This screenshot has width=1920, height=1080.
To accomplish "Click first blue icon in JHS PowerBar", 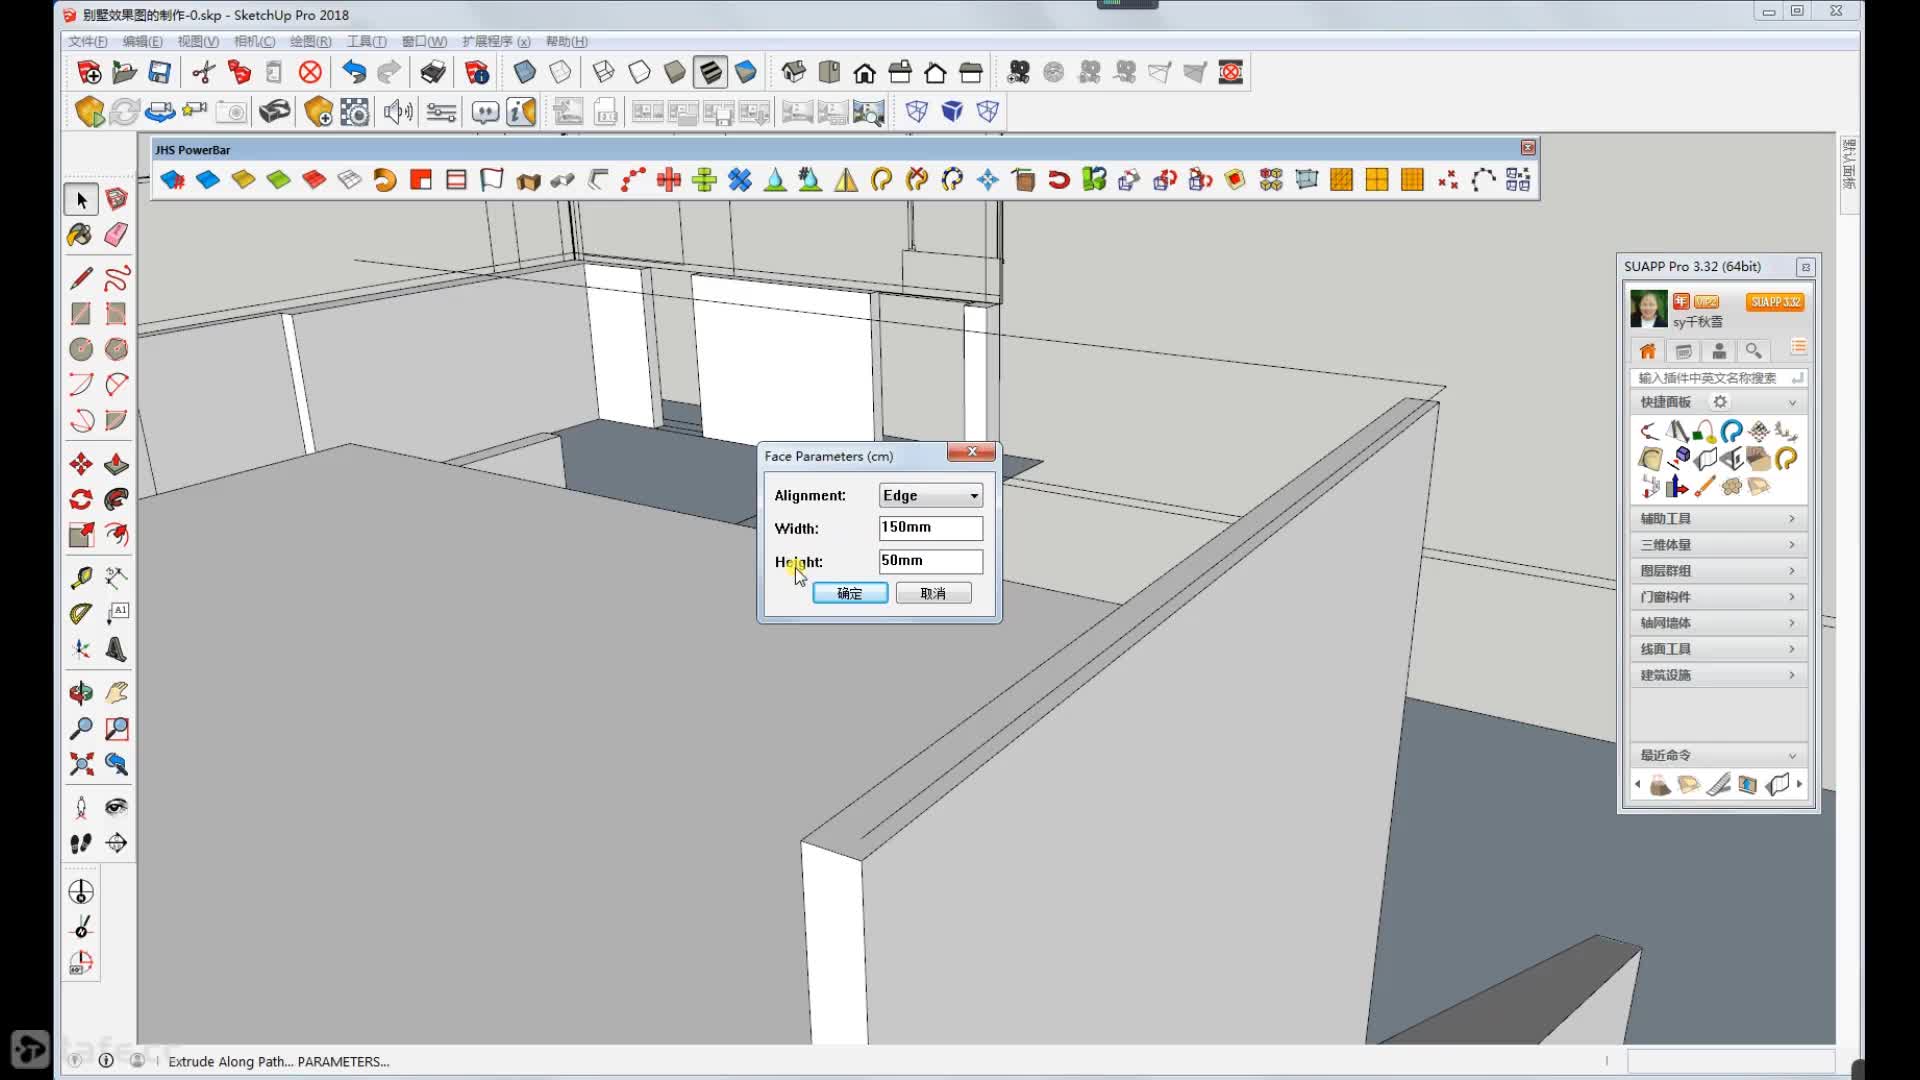I will click(172, 180).
